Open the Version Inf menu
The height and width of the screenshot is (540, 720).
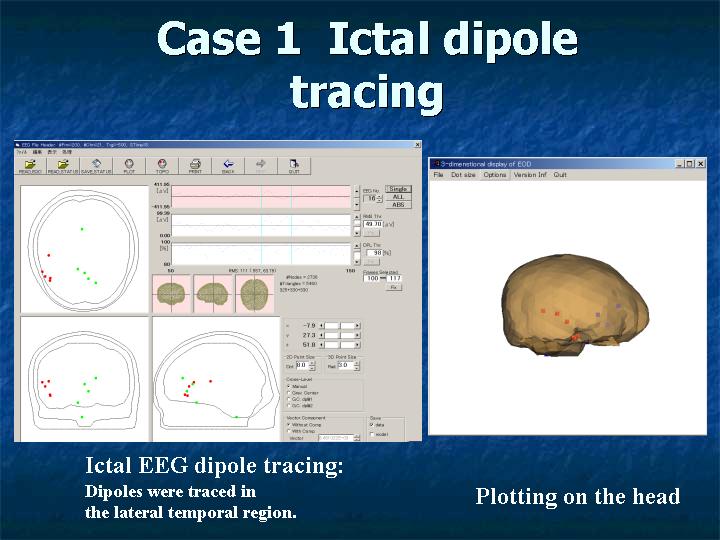point(530,175)
